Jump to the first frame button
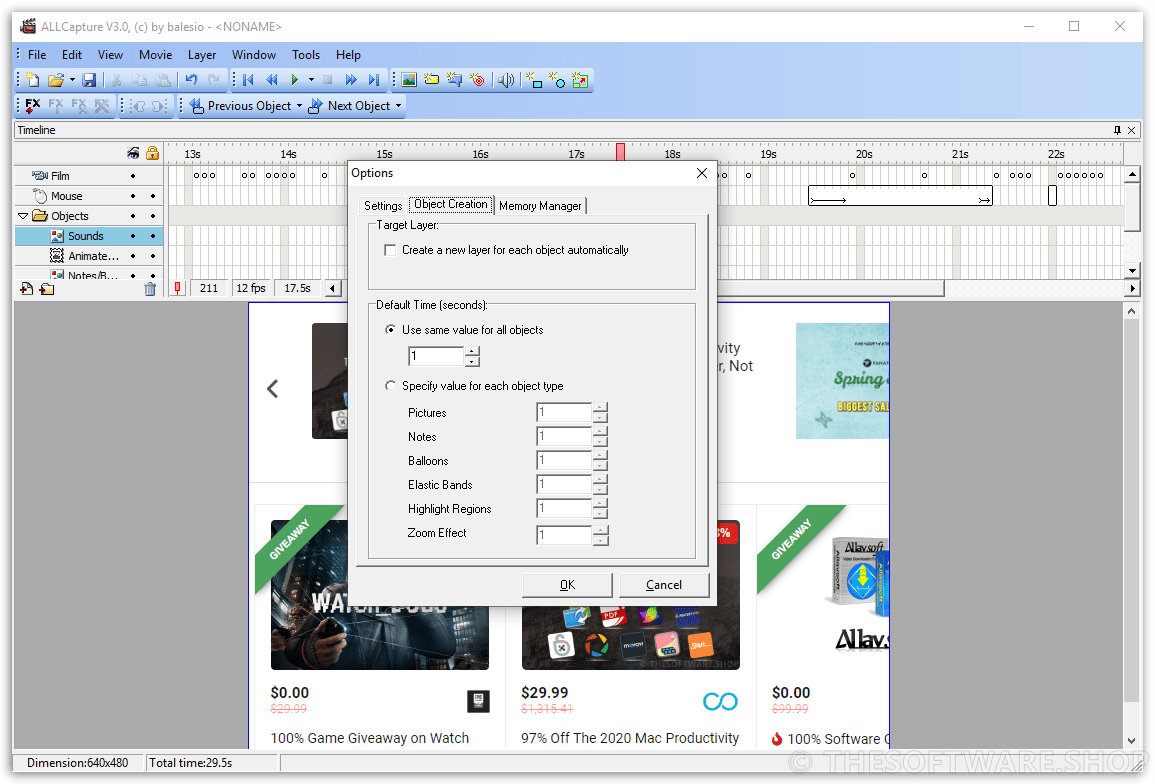Screen dimensions: 1155x784 tap(248, 80)
